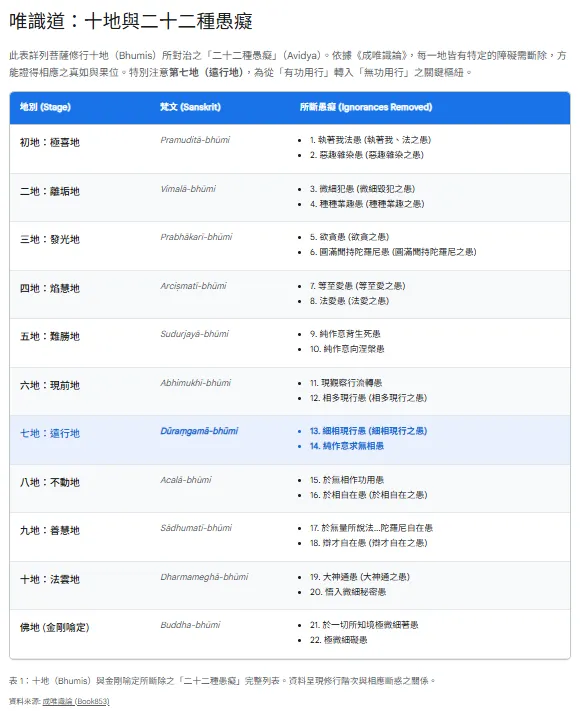Click list item 13. 細相現行愚
The image size is (587, 711).
[x=369, y=431]
